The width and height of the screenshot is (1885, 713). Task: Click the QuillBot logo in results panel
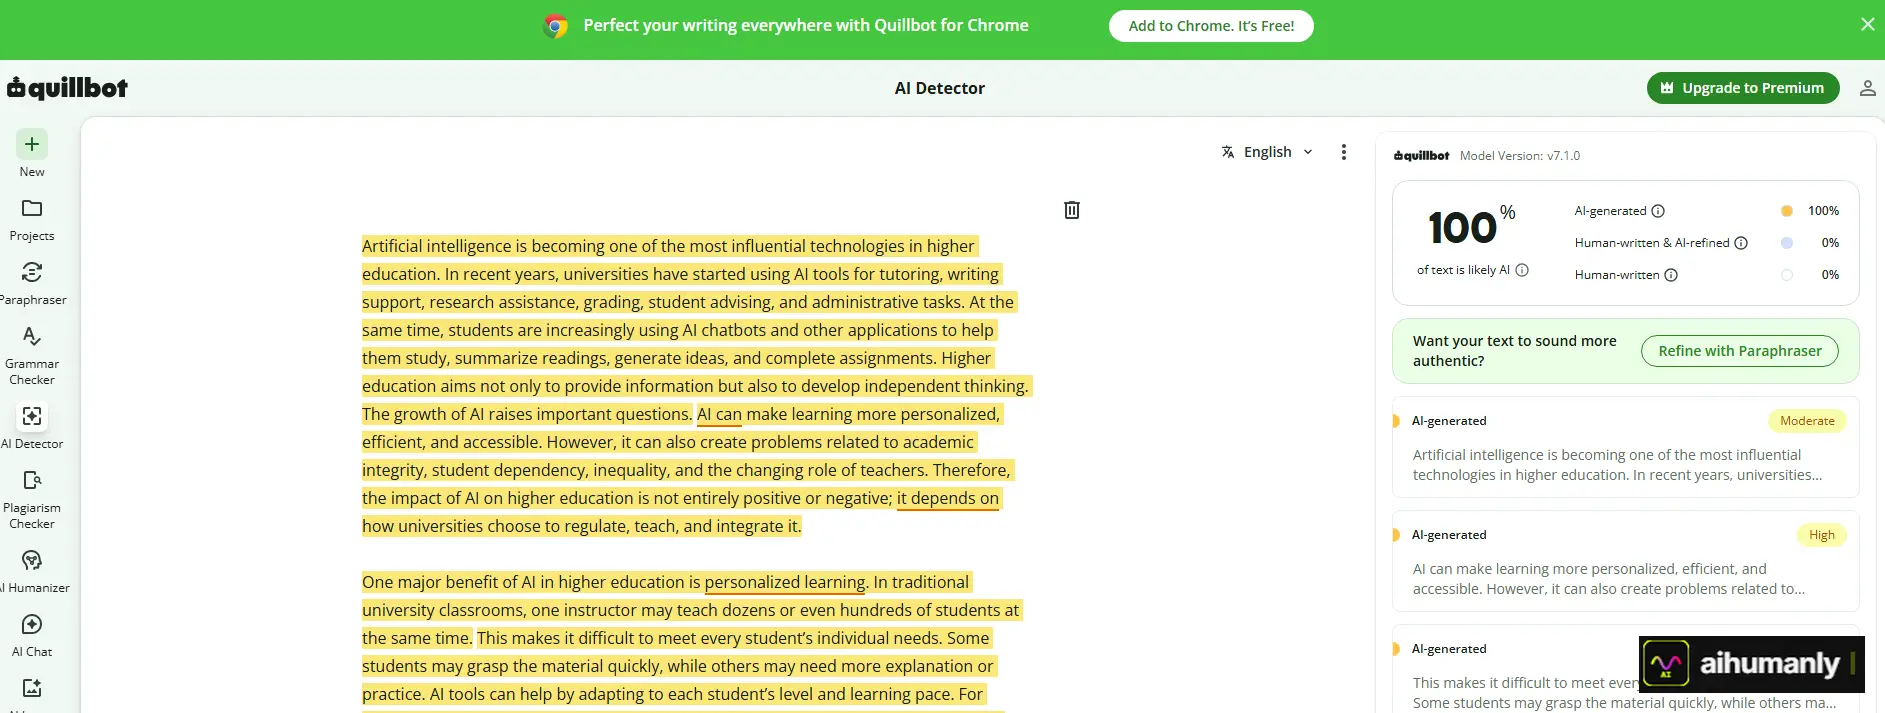coord(1421,156)
